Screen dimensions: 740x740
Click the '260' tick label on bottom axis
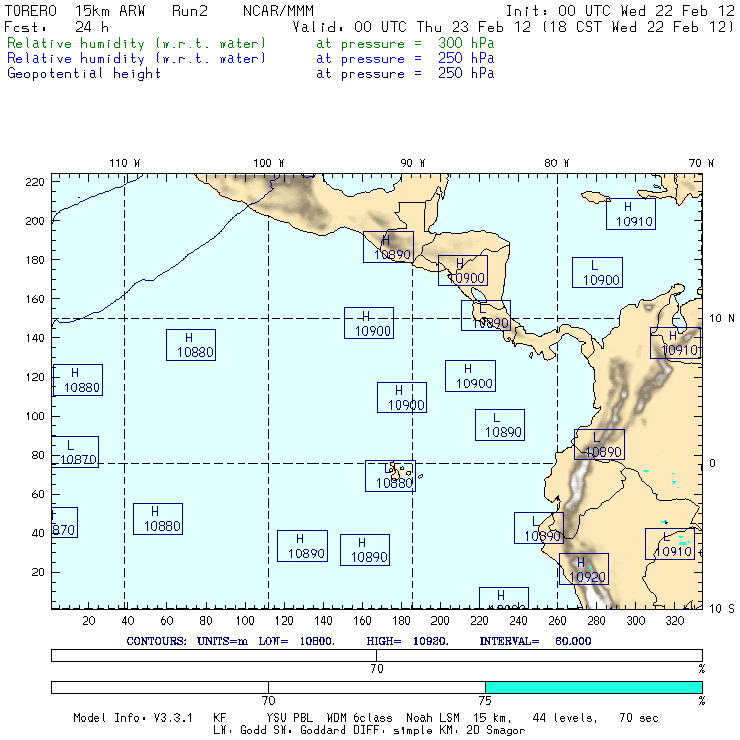pyautogui.click(x=557, y=621)
